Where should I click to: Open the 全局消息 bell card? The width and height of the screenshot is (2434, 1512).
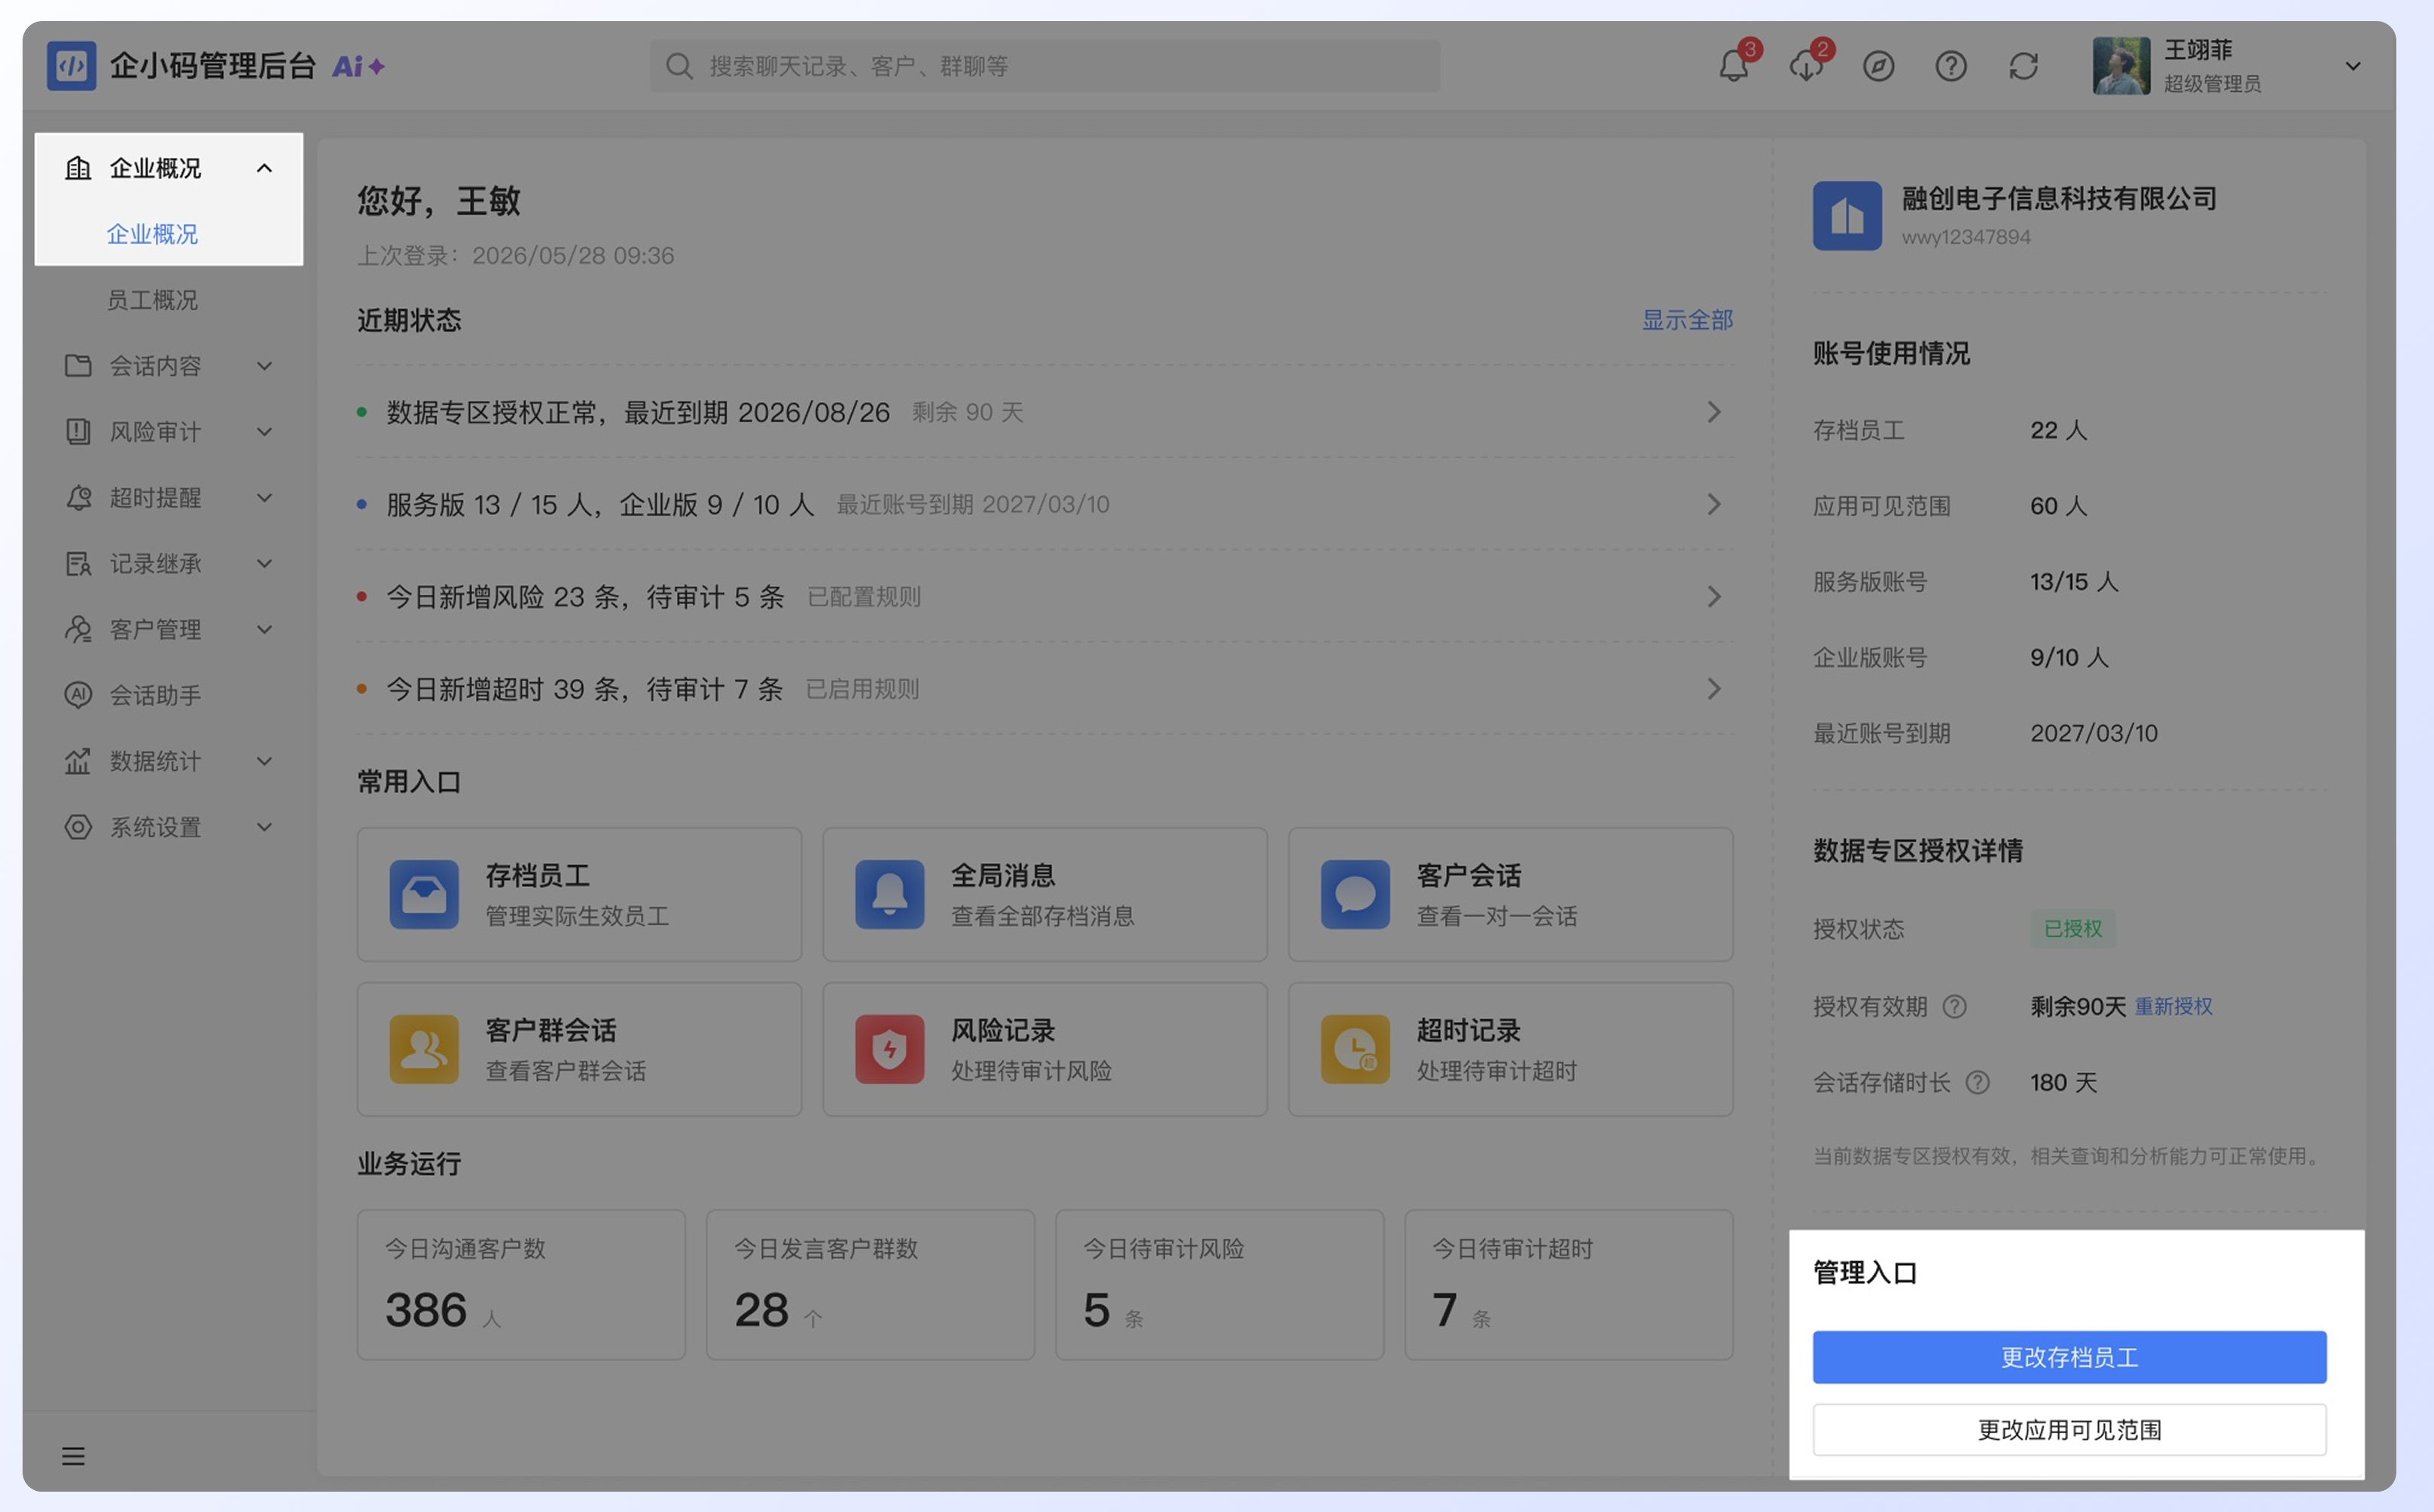(x=1045, y=894)
